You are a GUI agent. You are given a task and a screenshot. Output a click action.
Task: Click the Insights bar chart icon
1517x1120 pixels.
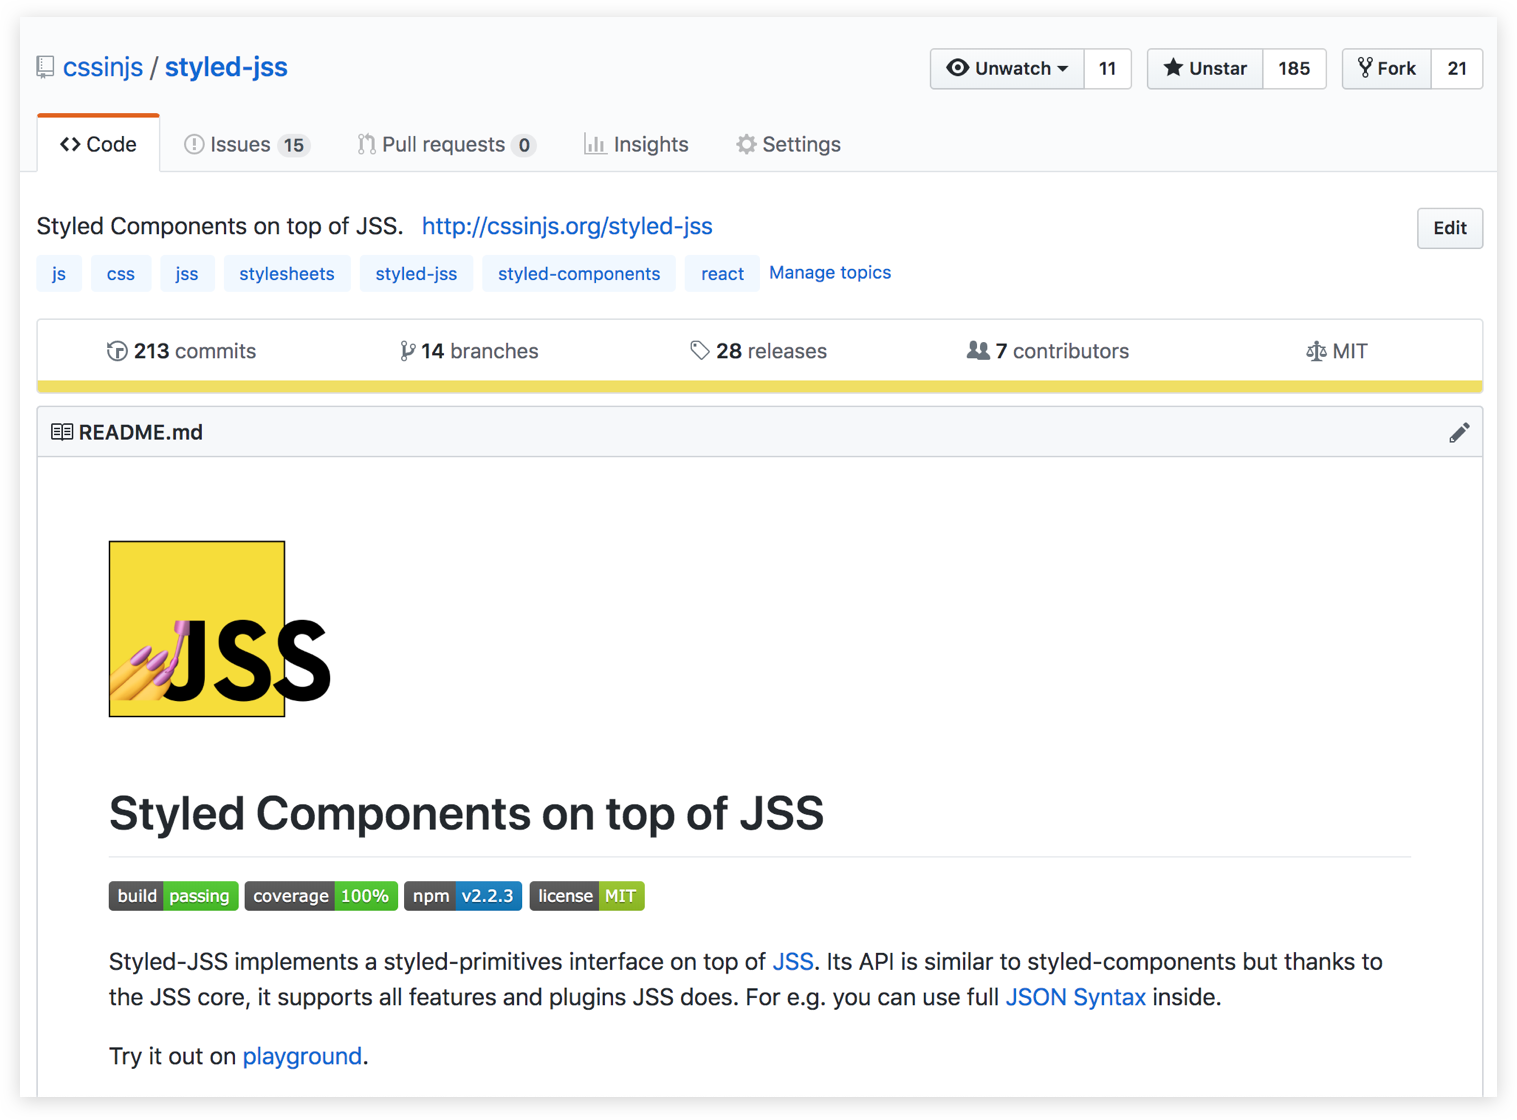[595, 144]
